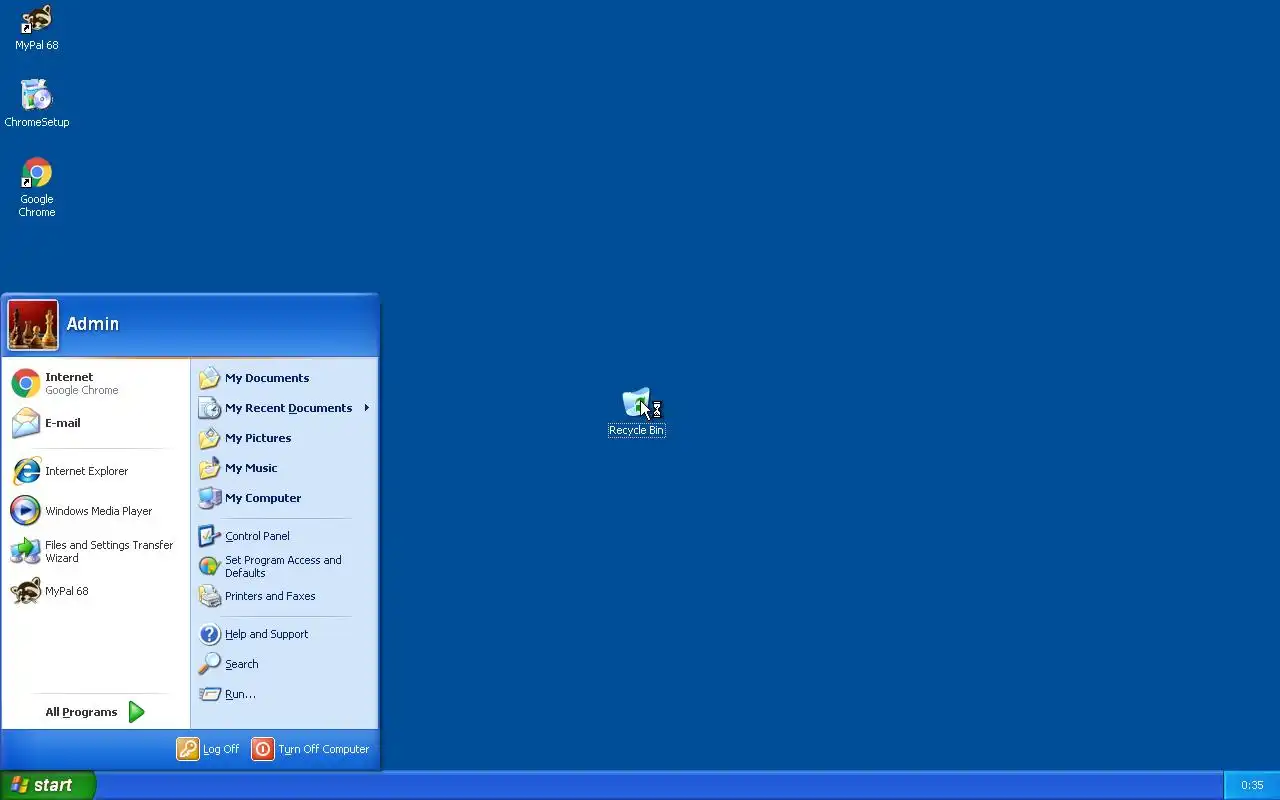
Task: Click the Set Program Access and Defaults icon
Action: pos(209,566)
